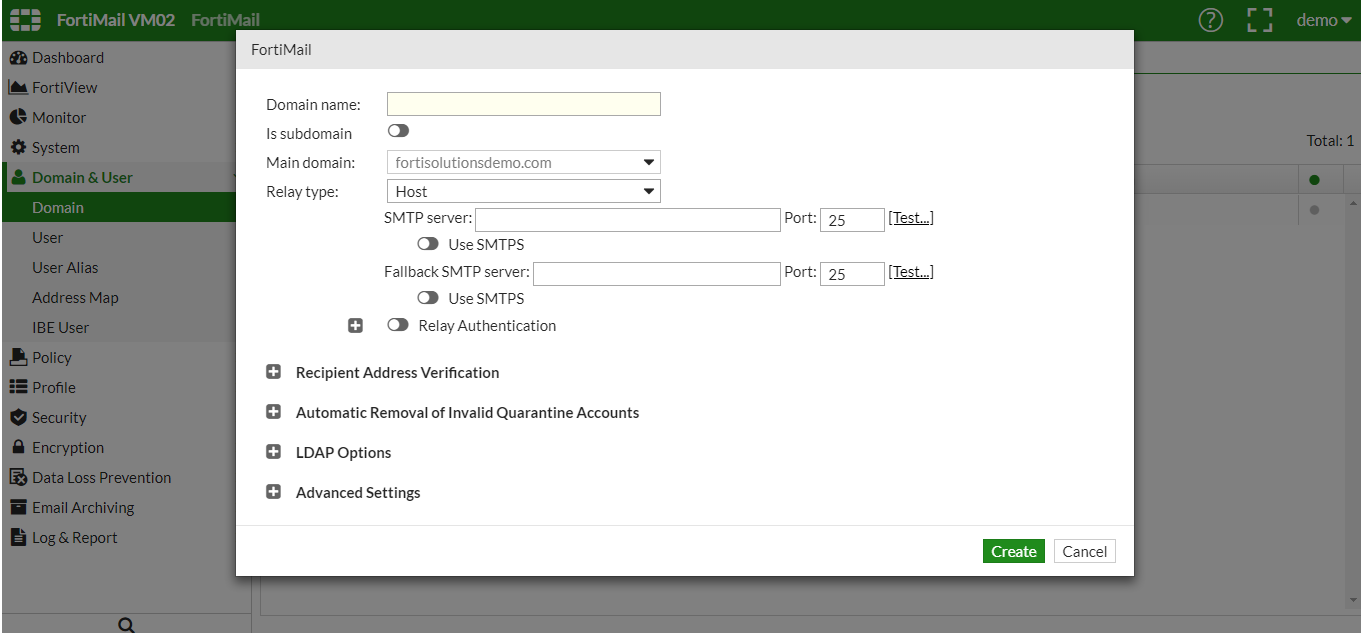Click the search magnifier at sidebar bottom
This screenshot has width=1361, height=633.
(x=125, y=624)
